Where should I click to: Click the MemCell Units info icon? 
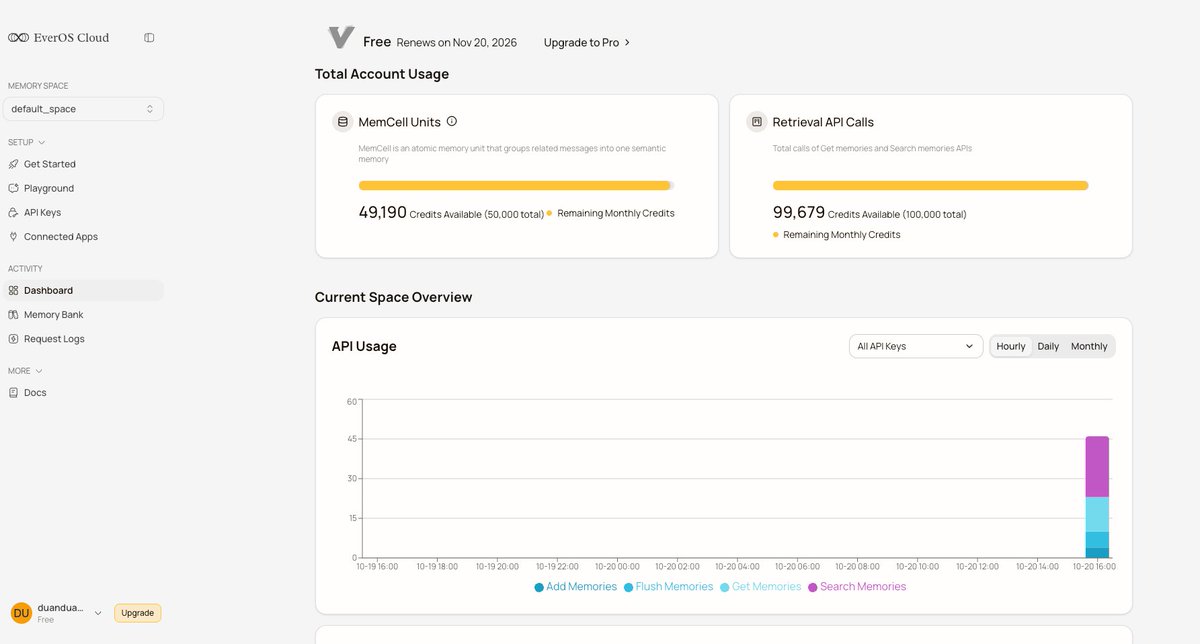pos(451,122)
